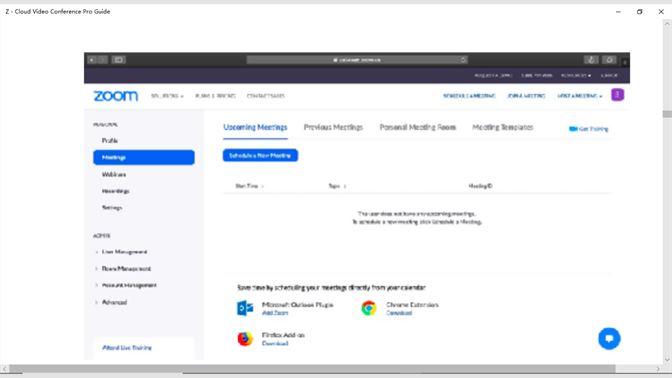Screen dimensions: 672x378
Task: Click the reload icon in address bar
Action: [x=463, y=60]
